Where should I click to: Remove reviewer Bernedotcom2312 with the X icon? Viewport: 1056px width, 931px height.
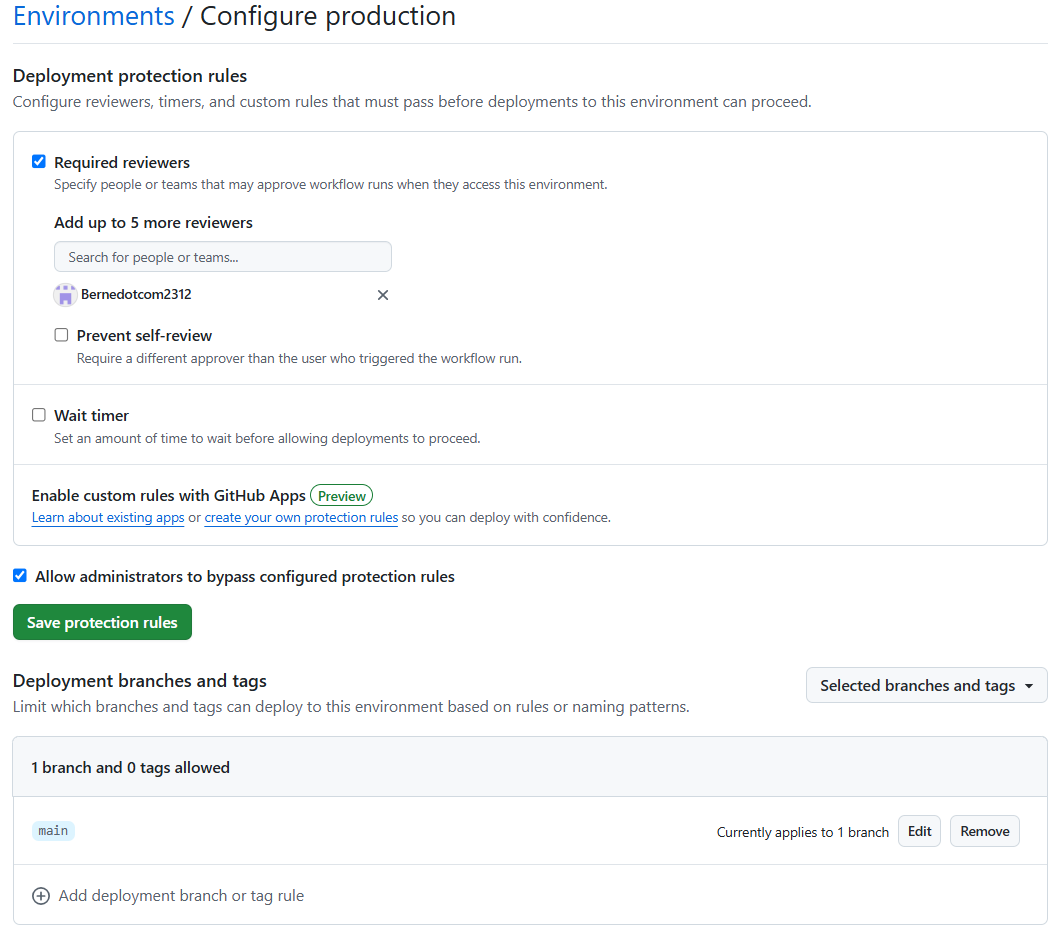[383, 295]
